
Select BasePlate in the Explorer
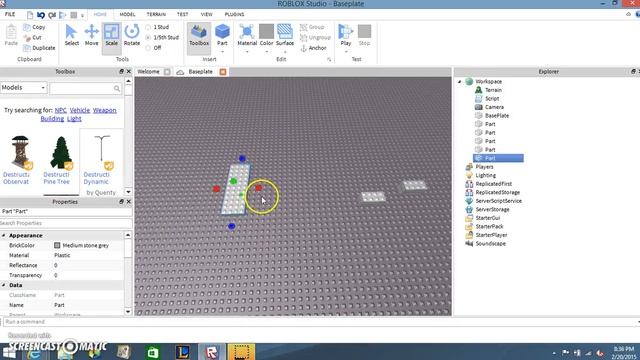497,116
